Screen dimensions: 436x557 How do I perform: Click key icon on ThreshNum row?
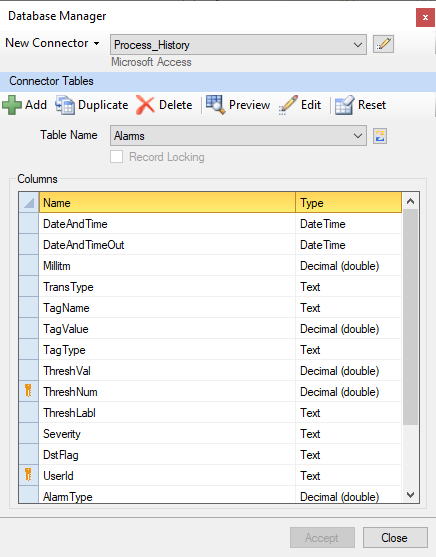pos(28,391)
